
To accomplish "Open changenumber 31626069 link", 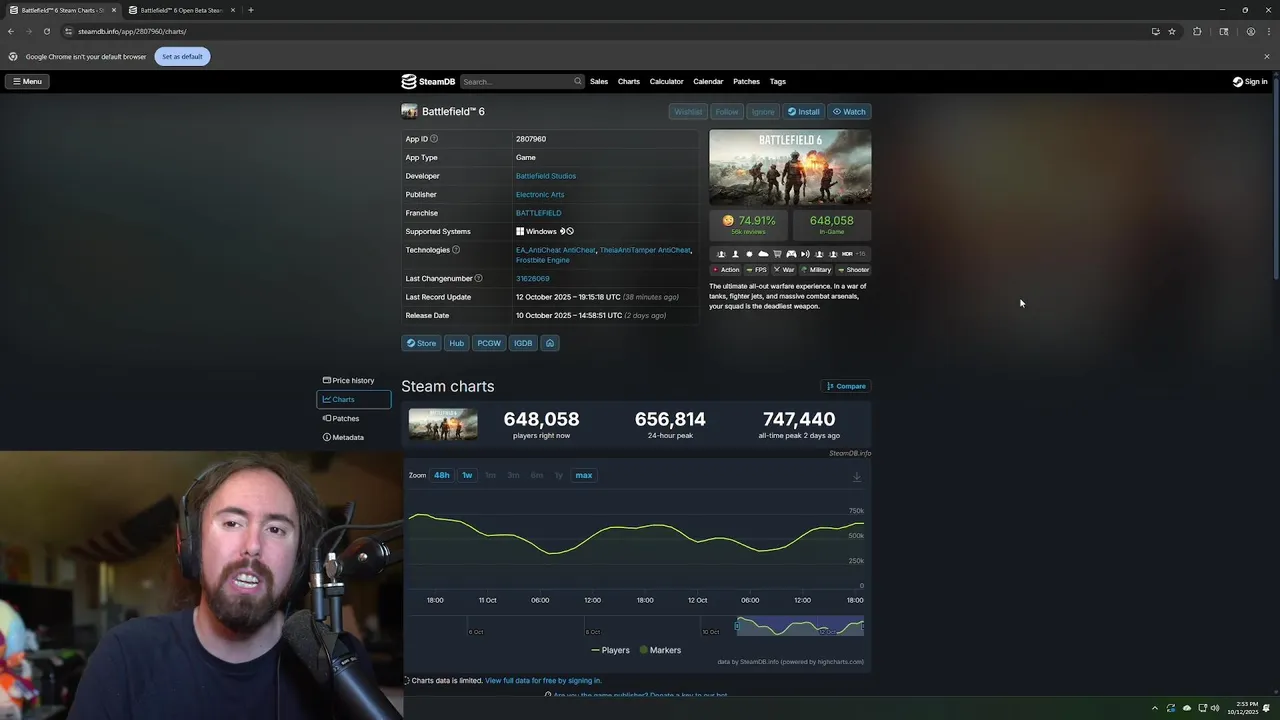I will click(x=532, y=278).
